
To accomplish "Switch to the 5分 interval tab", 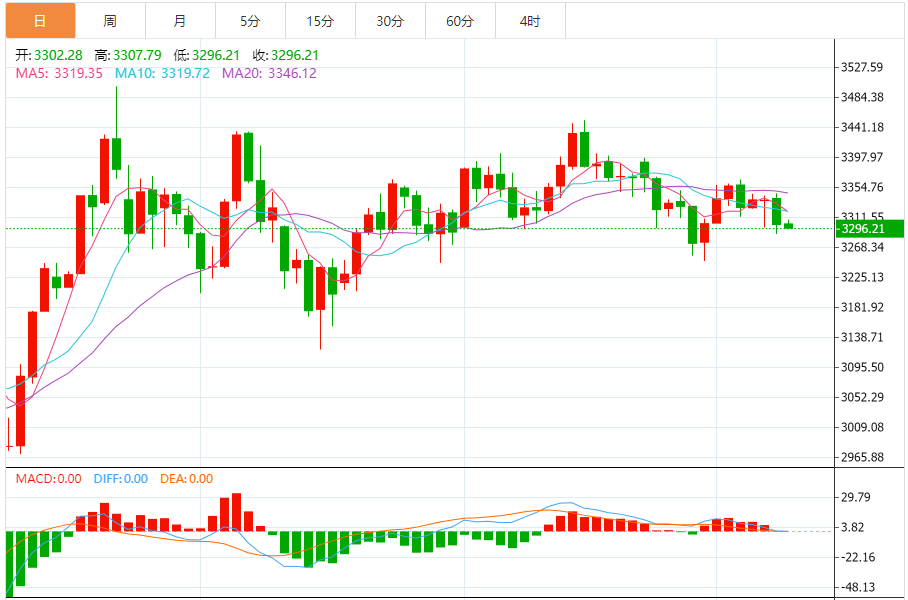I will (x=250, y=21).
